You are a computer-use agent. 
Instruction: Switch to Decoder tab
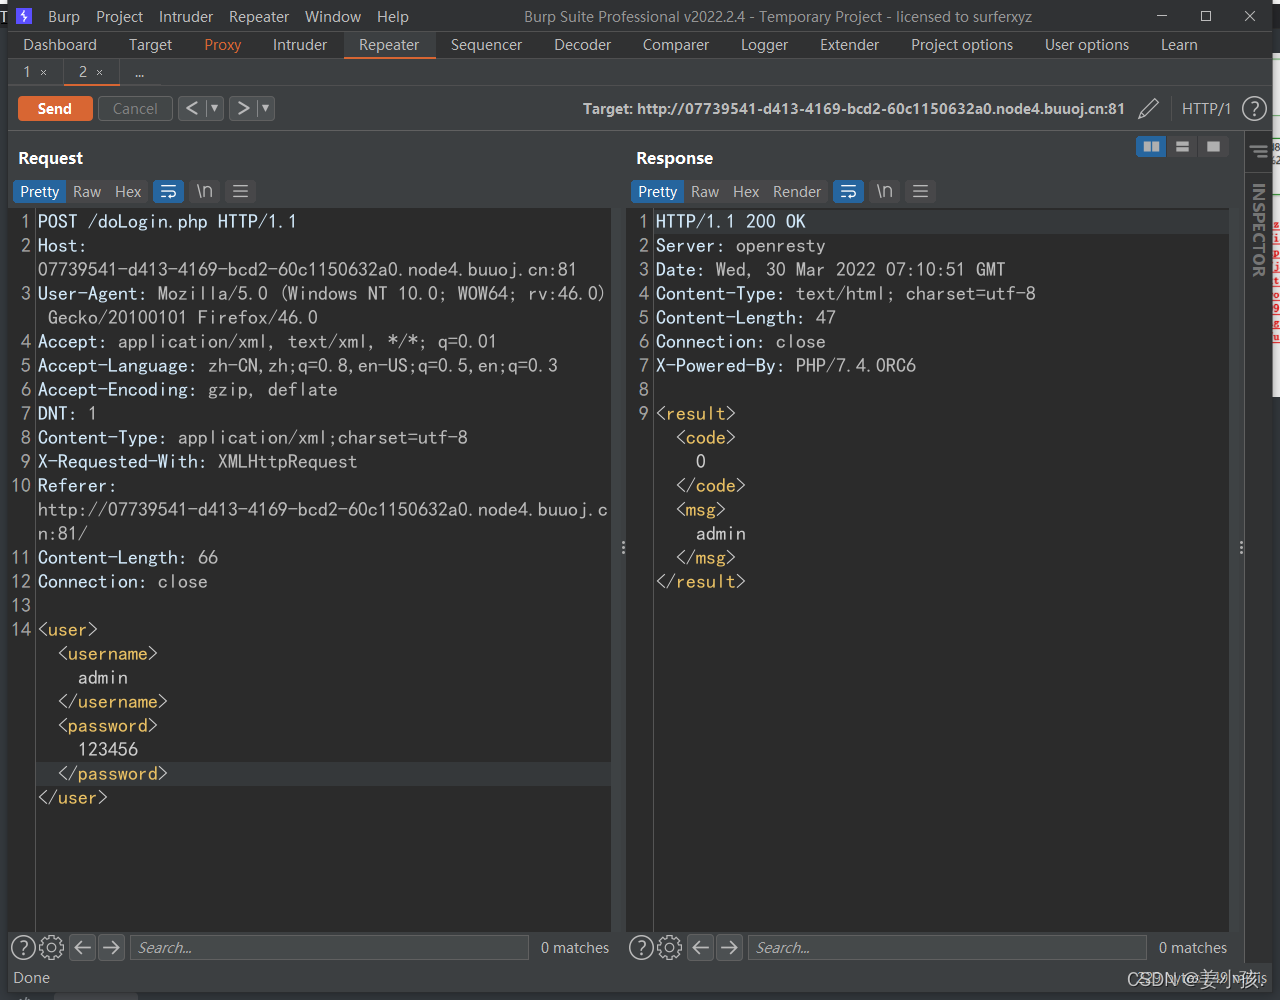[x=582, y=45]
